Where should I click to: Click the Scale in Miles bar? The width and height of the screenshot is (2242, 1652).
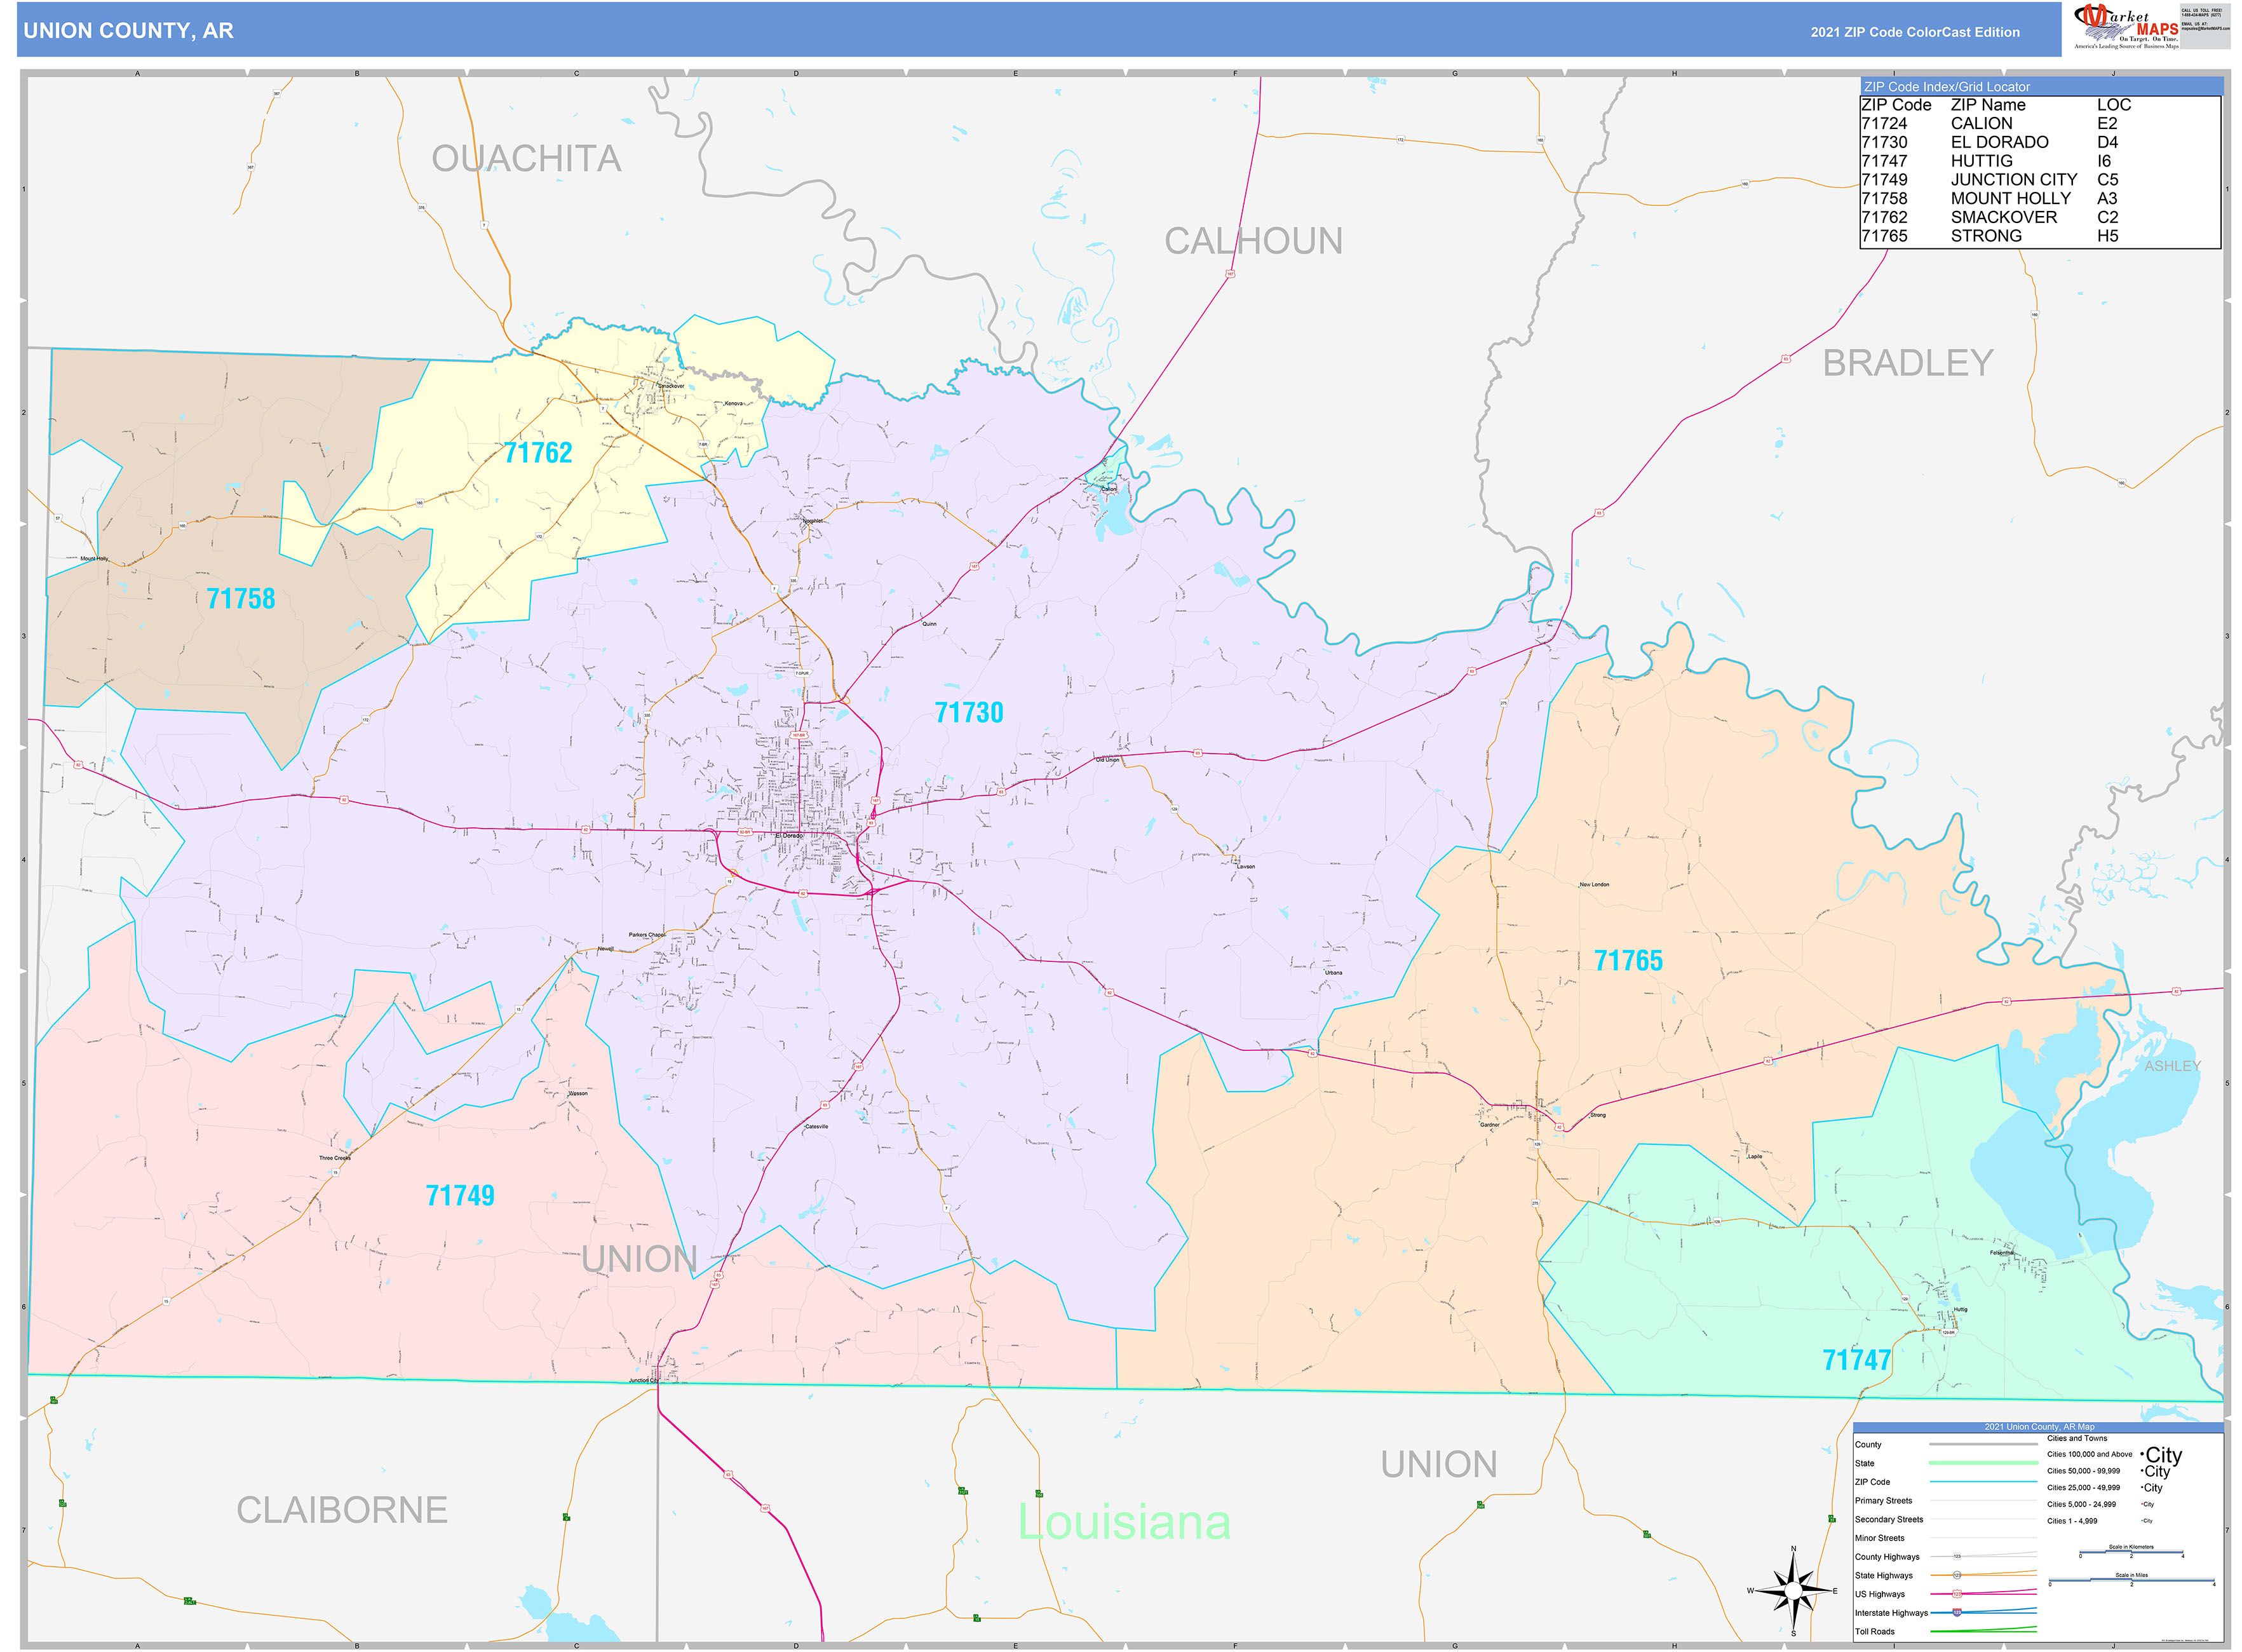point(2131,1581)
